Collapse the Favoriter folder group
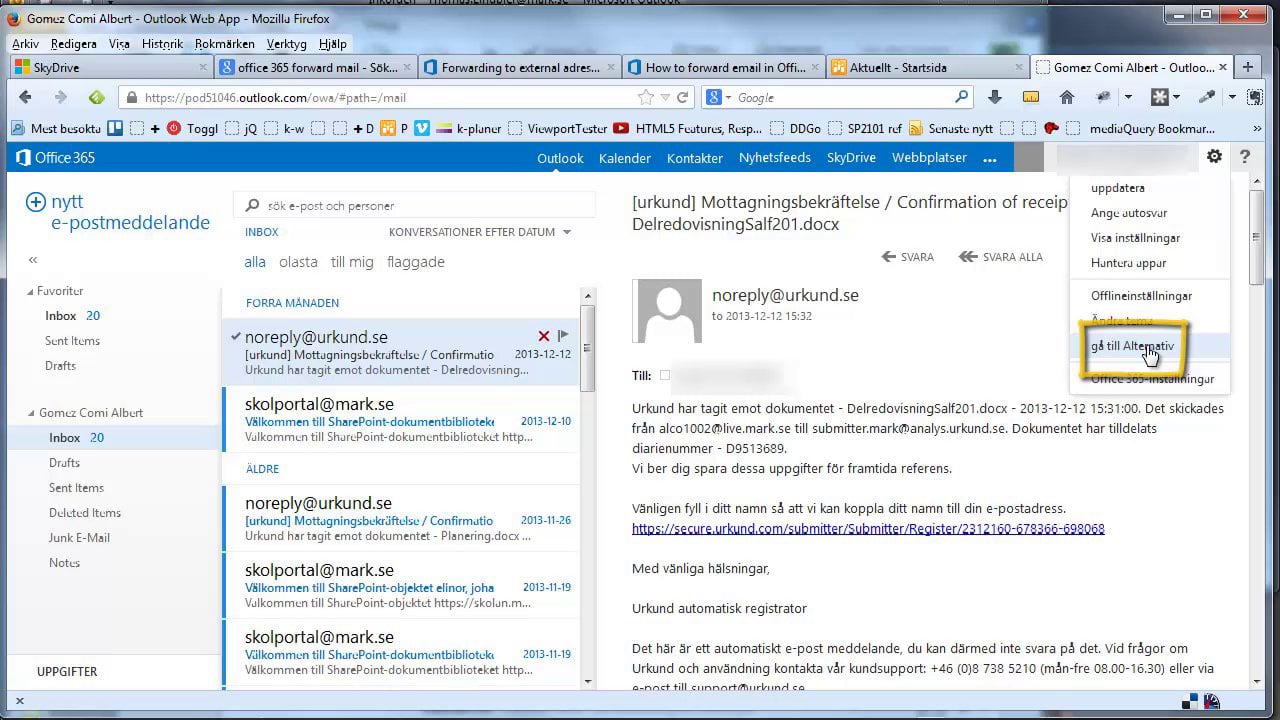The height and width of the screenshot is (720, 1280). coord(30,291)
